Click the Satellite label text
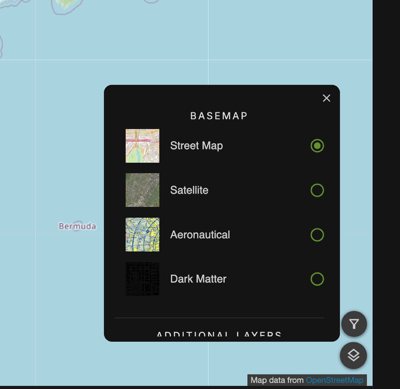The height and width of the screenshot is (389, 400). coord(189,190)
